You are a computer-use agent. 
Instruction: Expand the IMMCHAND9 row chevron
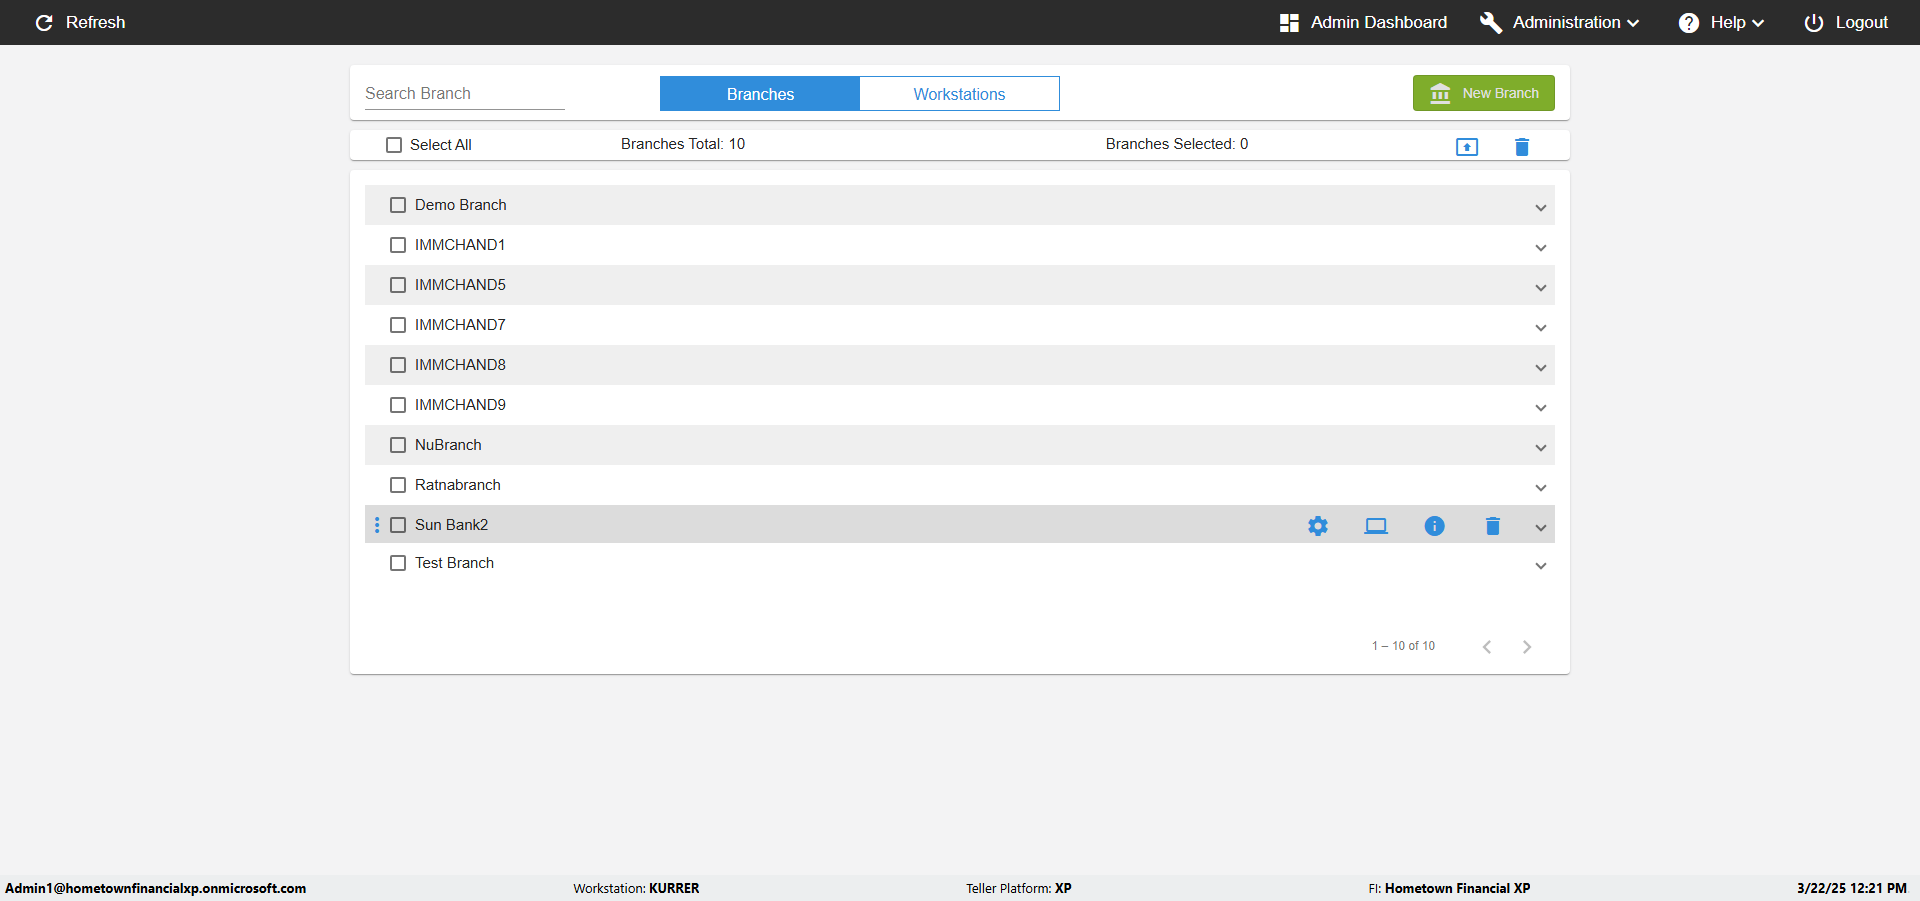click(x=1541, y=408)
